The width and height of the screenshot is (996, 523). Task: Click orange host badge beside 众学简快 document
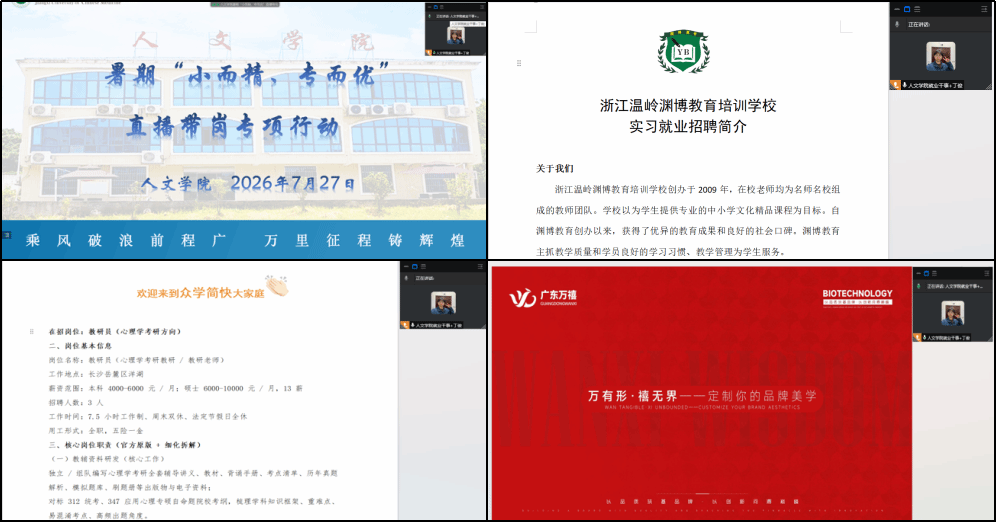coord(405,325)
